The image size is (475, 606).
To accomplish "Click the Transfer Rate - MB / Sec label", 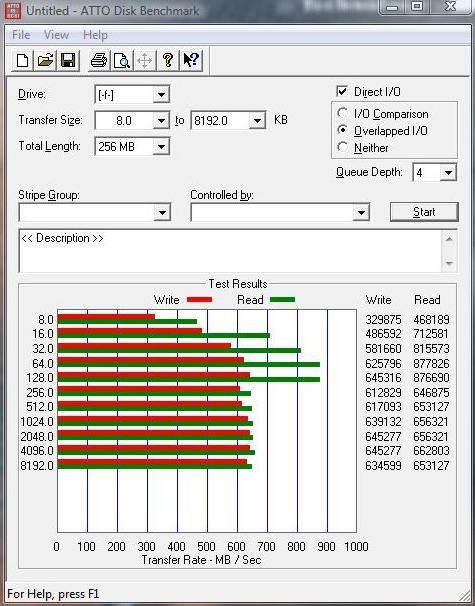I will click(x=201, y=560).
